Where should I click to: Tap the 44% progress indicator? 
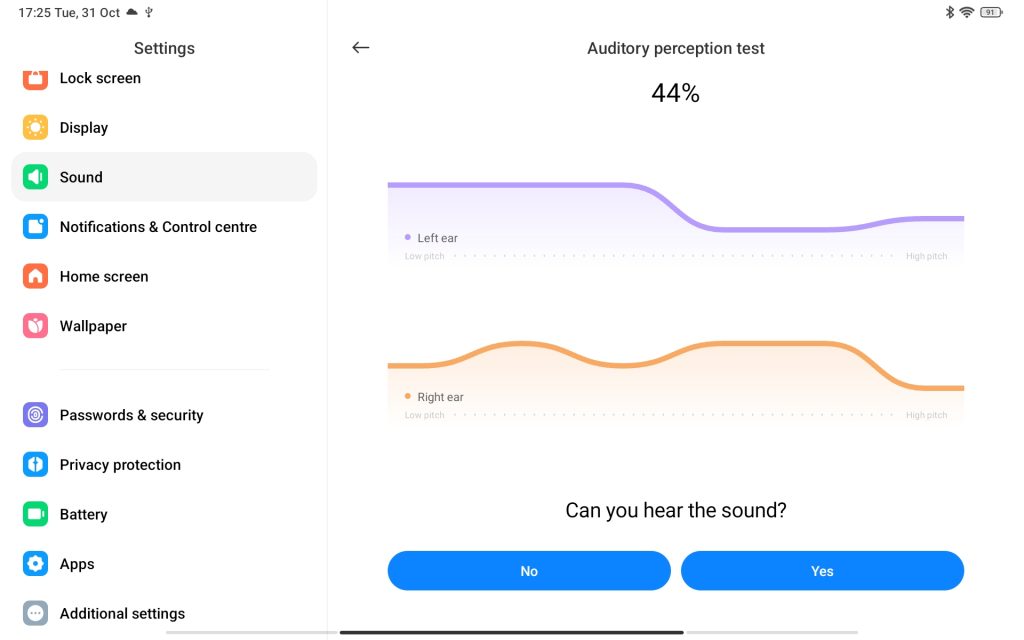pyautogui.click(x=676, y=94)
